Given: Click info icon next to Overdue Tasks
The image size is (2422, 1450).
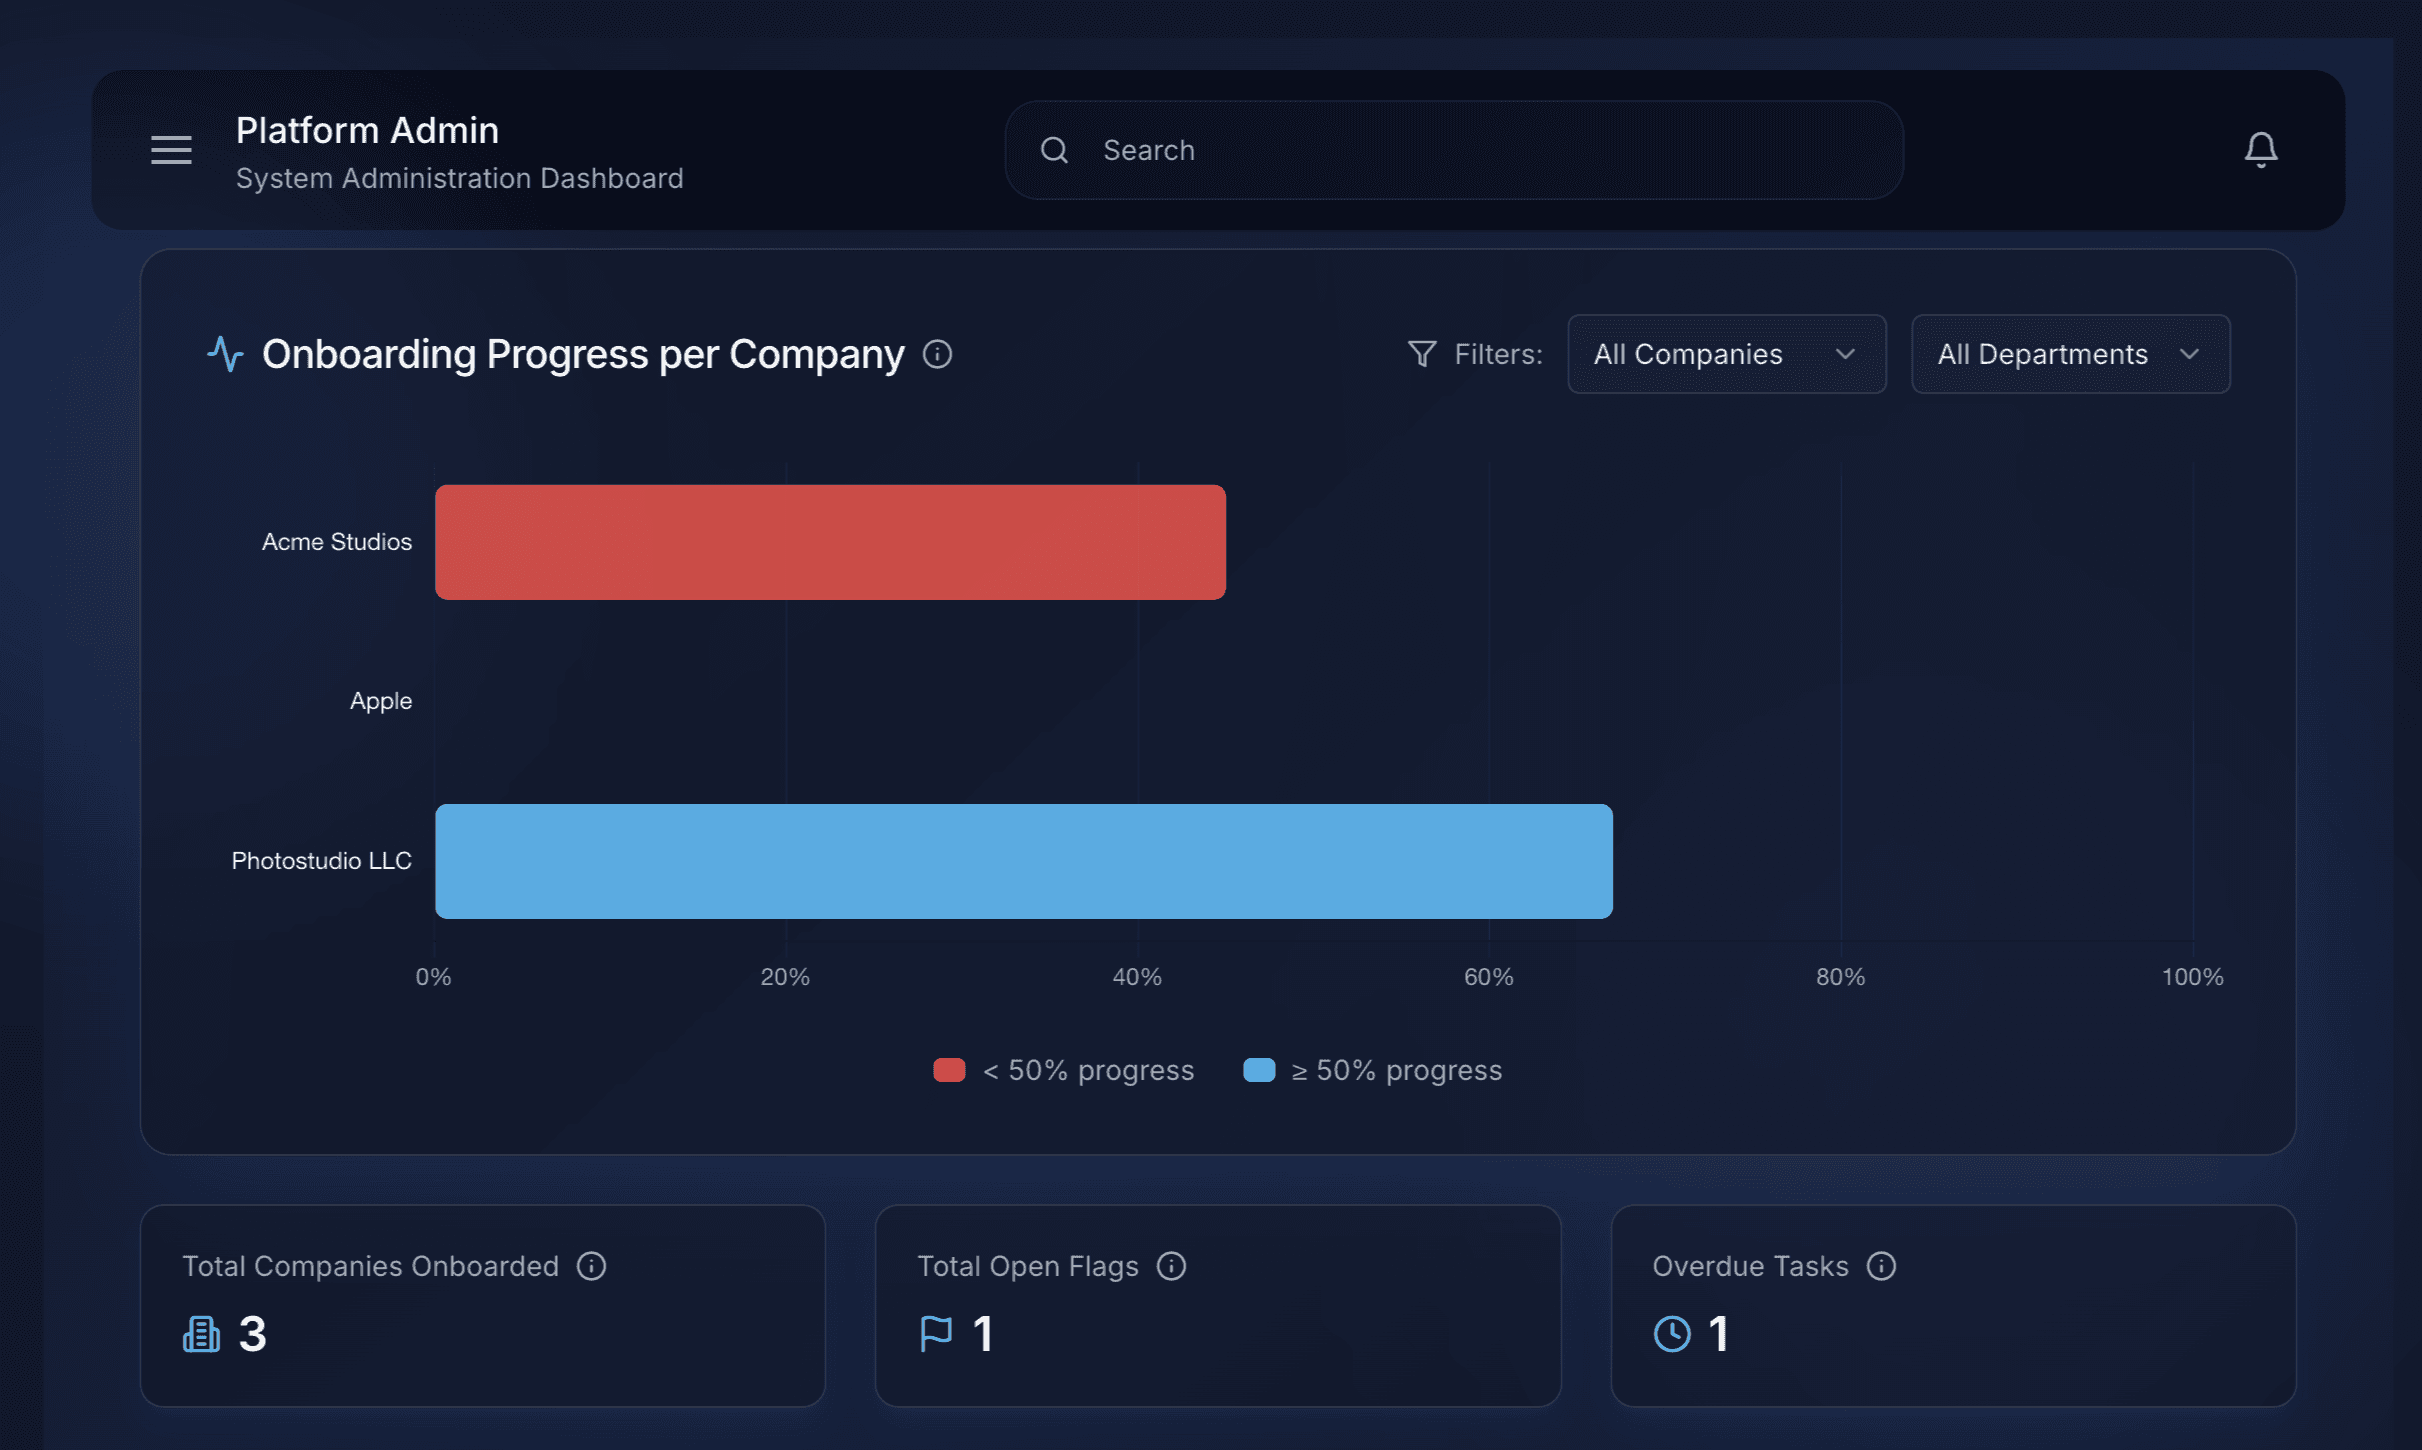Looking at the screenshot, I should click(1881, 1266).
